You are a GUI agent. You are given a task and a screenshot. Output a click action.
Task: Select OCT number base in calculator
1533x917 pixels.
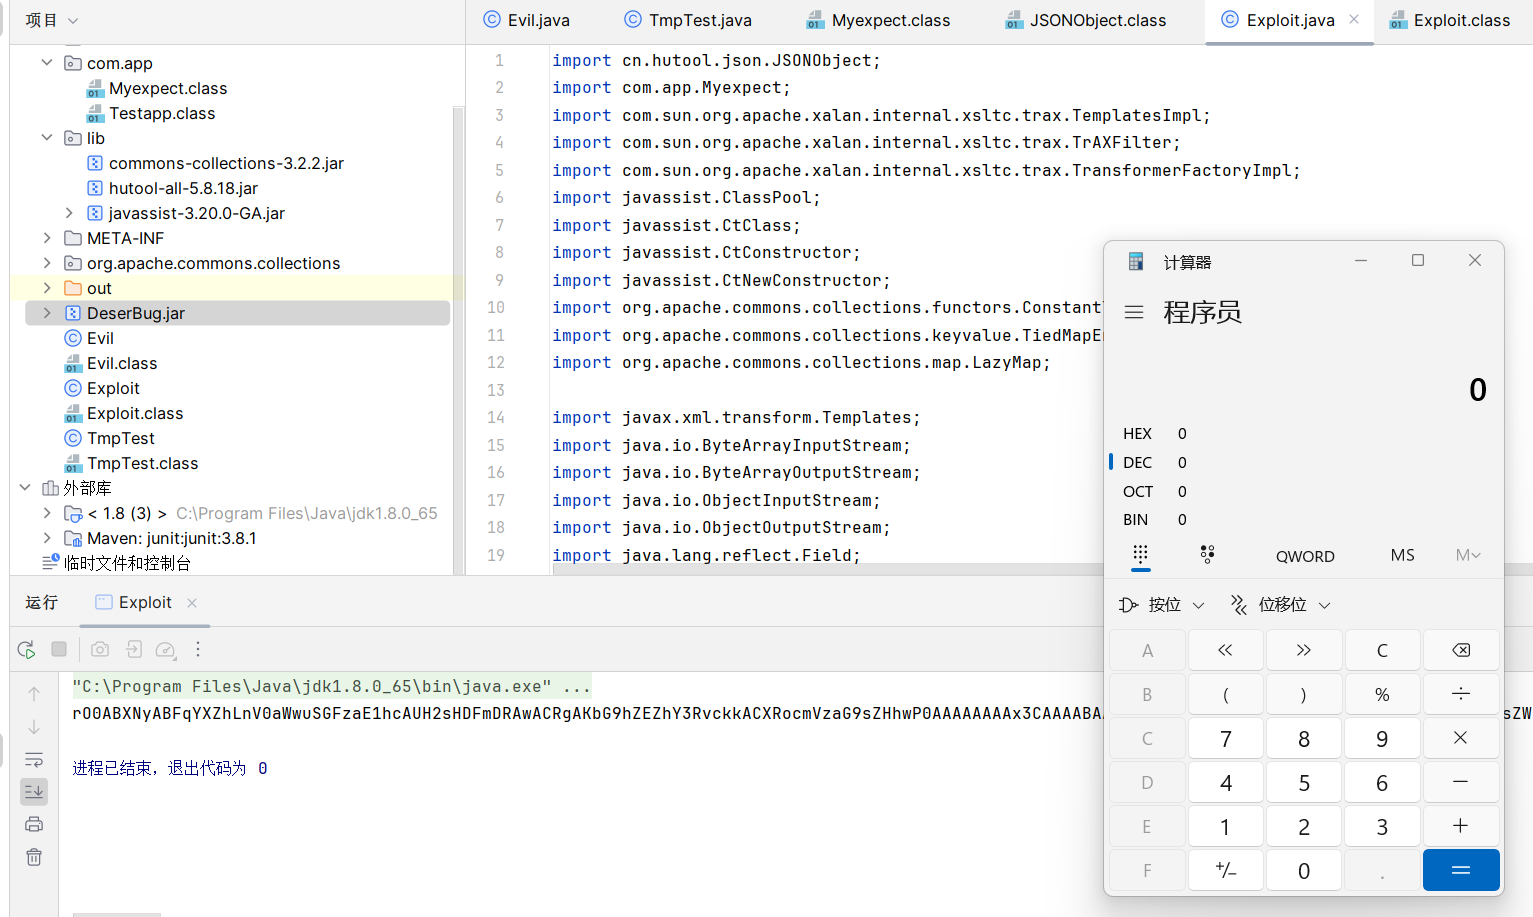[x=1304, y=491]
